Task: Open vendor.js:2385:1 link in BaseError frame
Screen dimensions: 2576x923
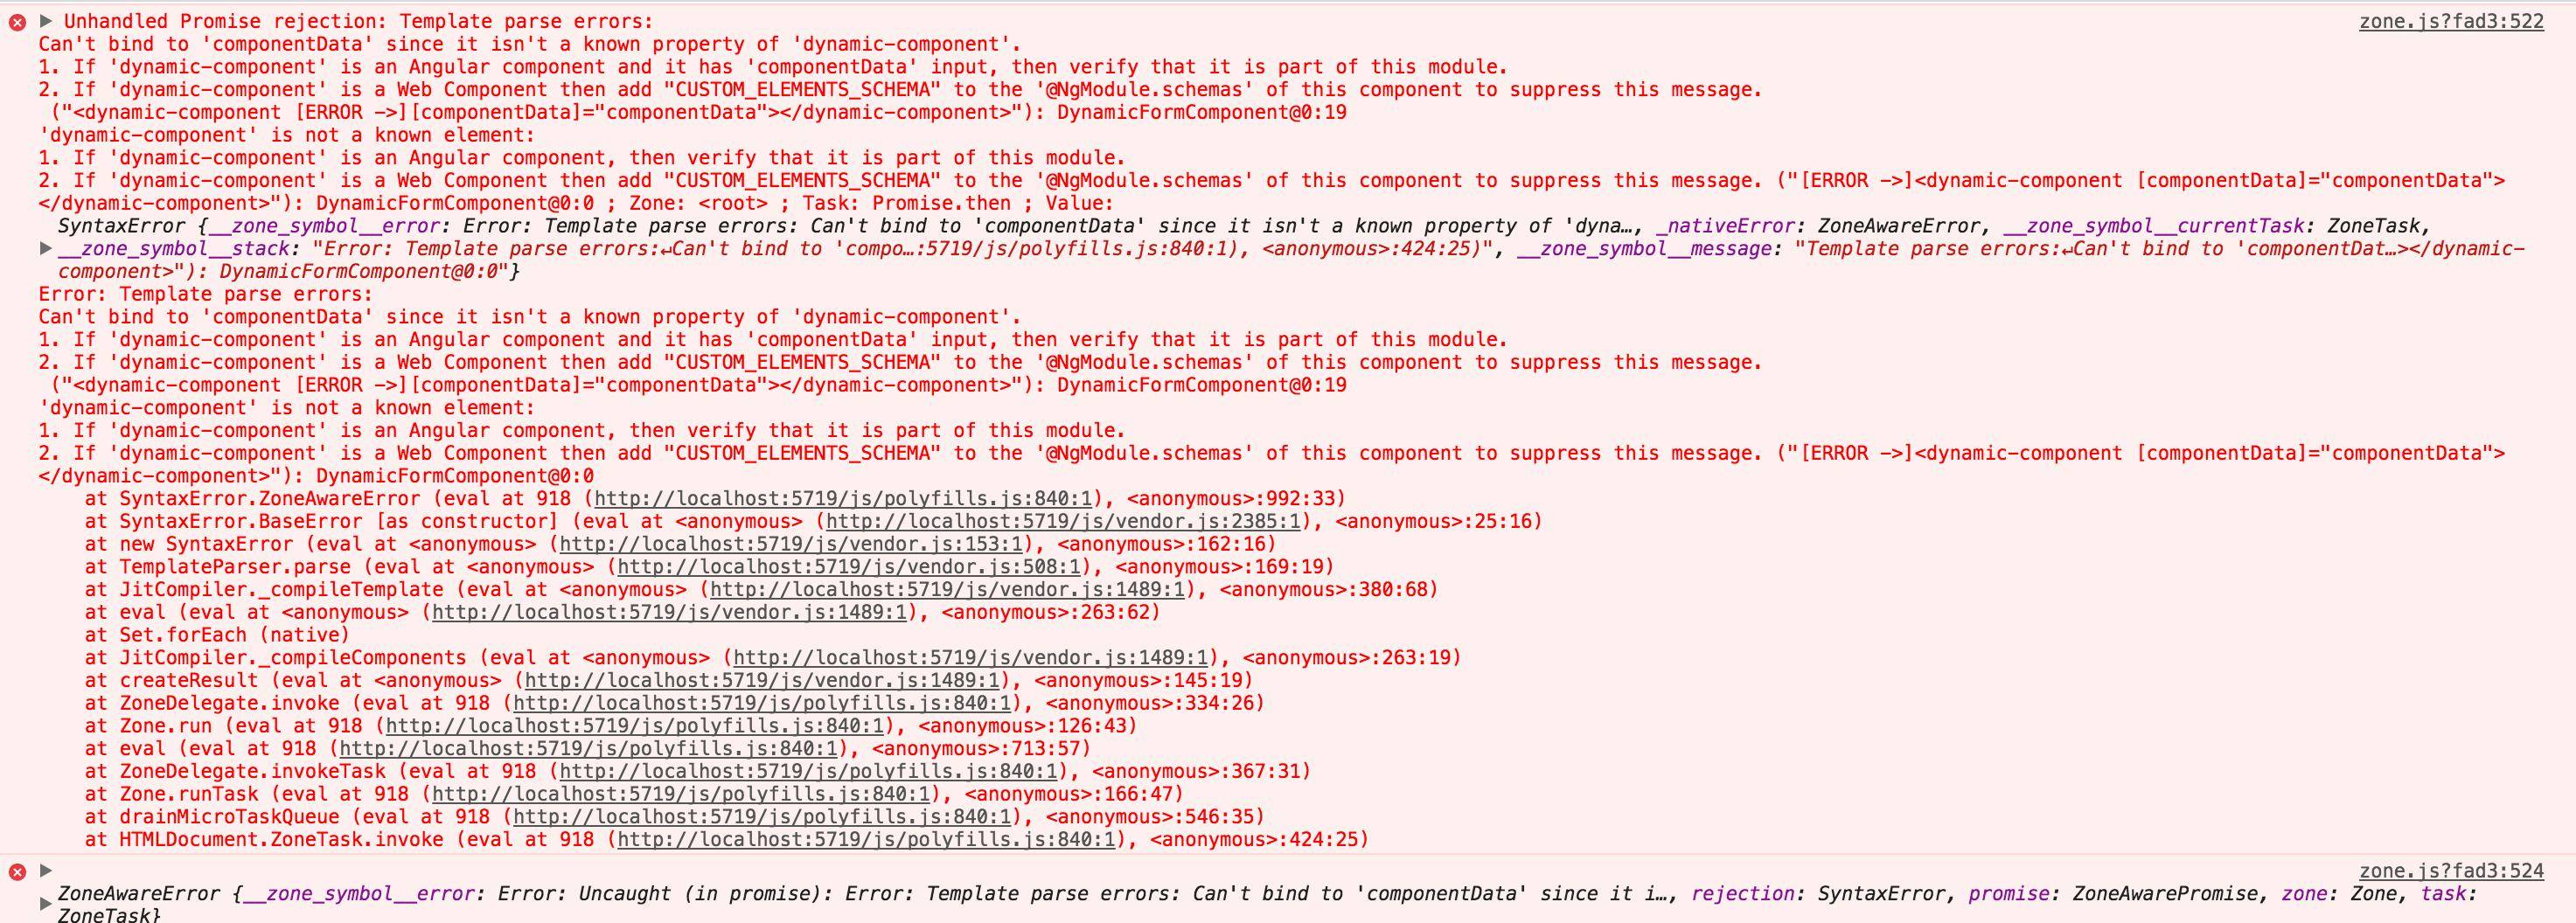Action: click(1063, 521)
